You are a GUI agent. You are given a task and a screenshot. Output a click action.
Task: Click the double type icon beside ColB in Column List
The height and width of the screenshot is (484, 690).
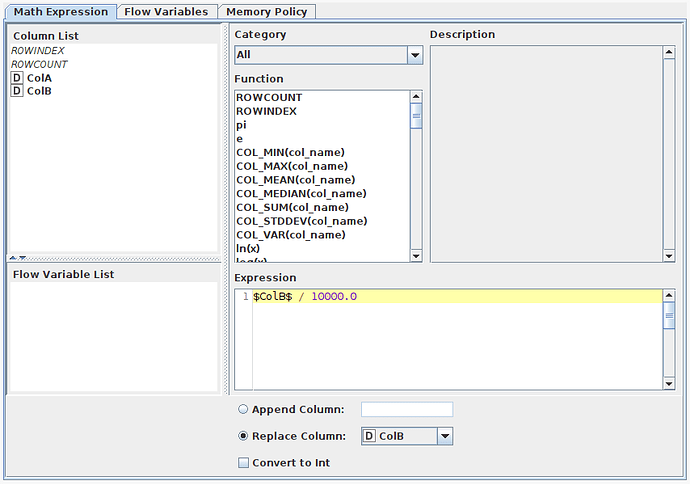click(17, 91)
